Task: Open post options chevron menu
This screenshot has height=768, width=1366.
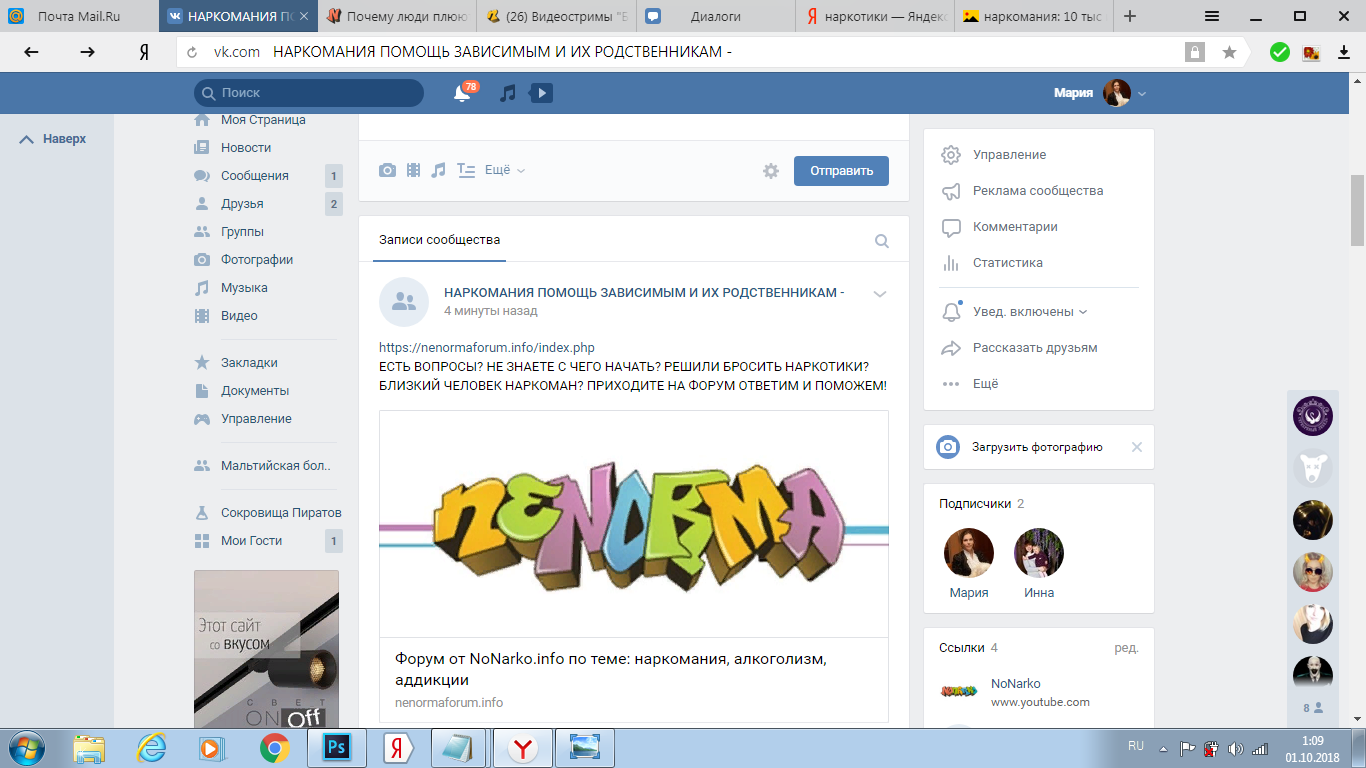Action: click(x=880, y=294)
